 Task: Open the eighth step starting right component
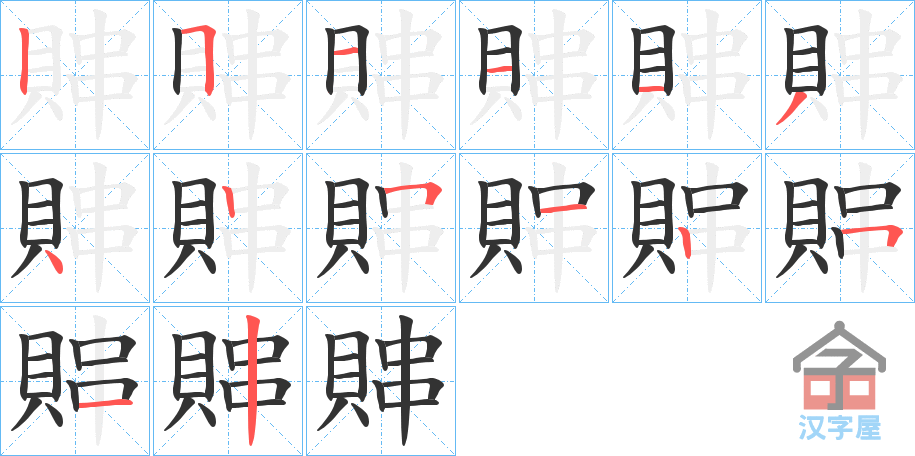[x=228, y=228]
